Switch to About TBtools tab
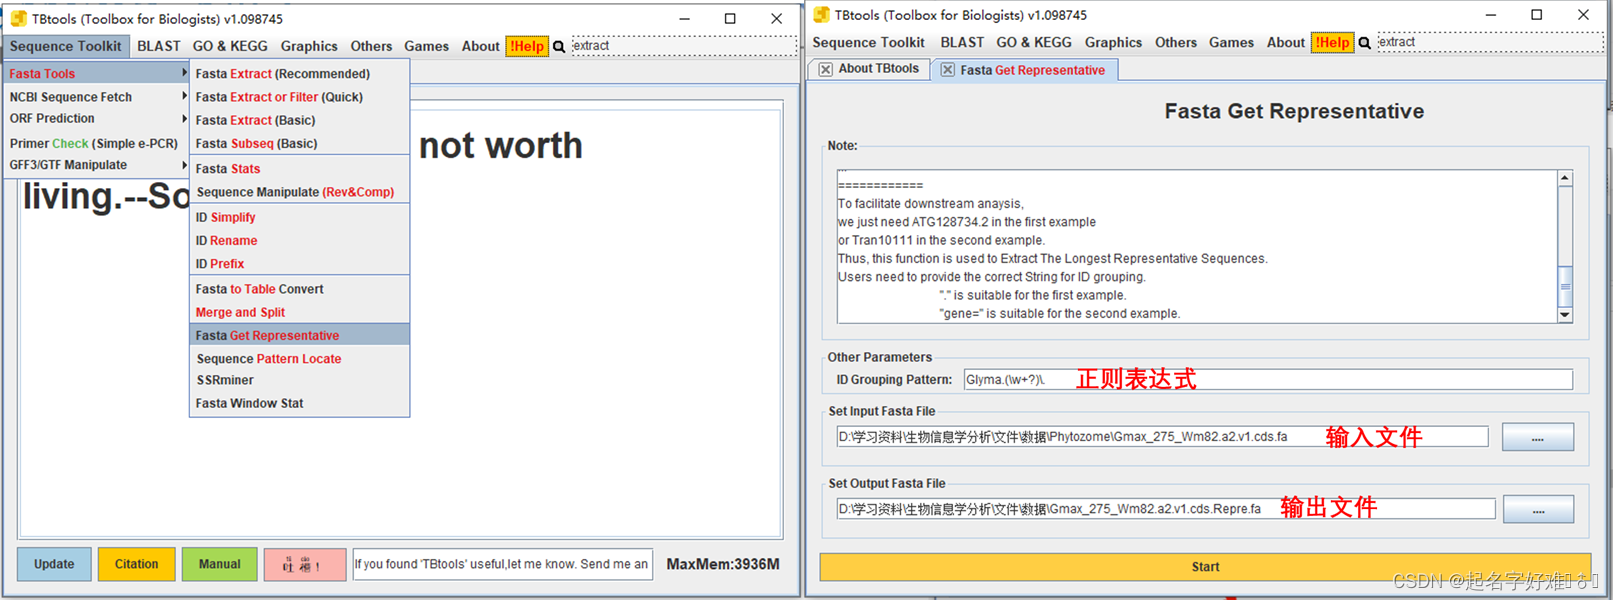The image size is (1613, 600). (868, 69)
